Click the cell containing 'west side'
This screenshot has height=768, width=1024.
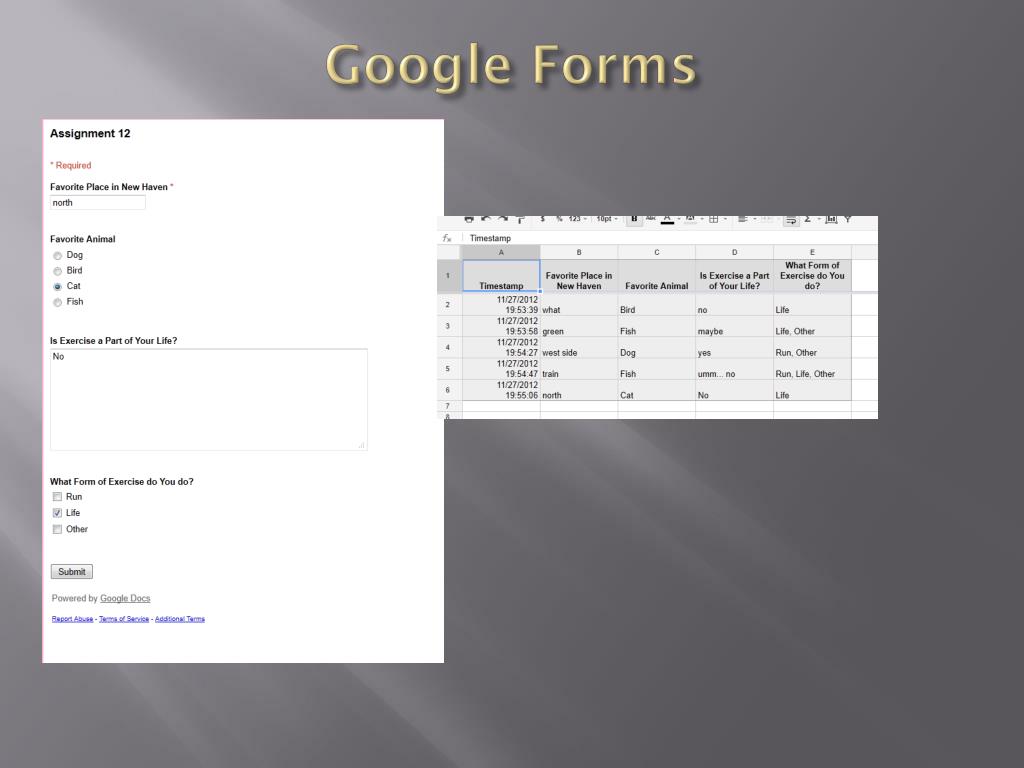tap(579, 347)
